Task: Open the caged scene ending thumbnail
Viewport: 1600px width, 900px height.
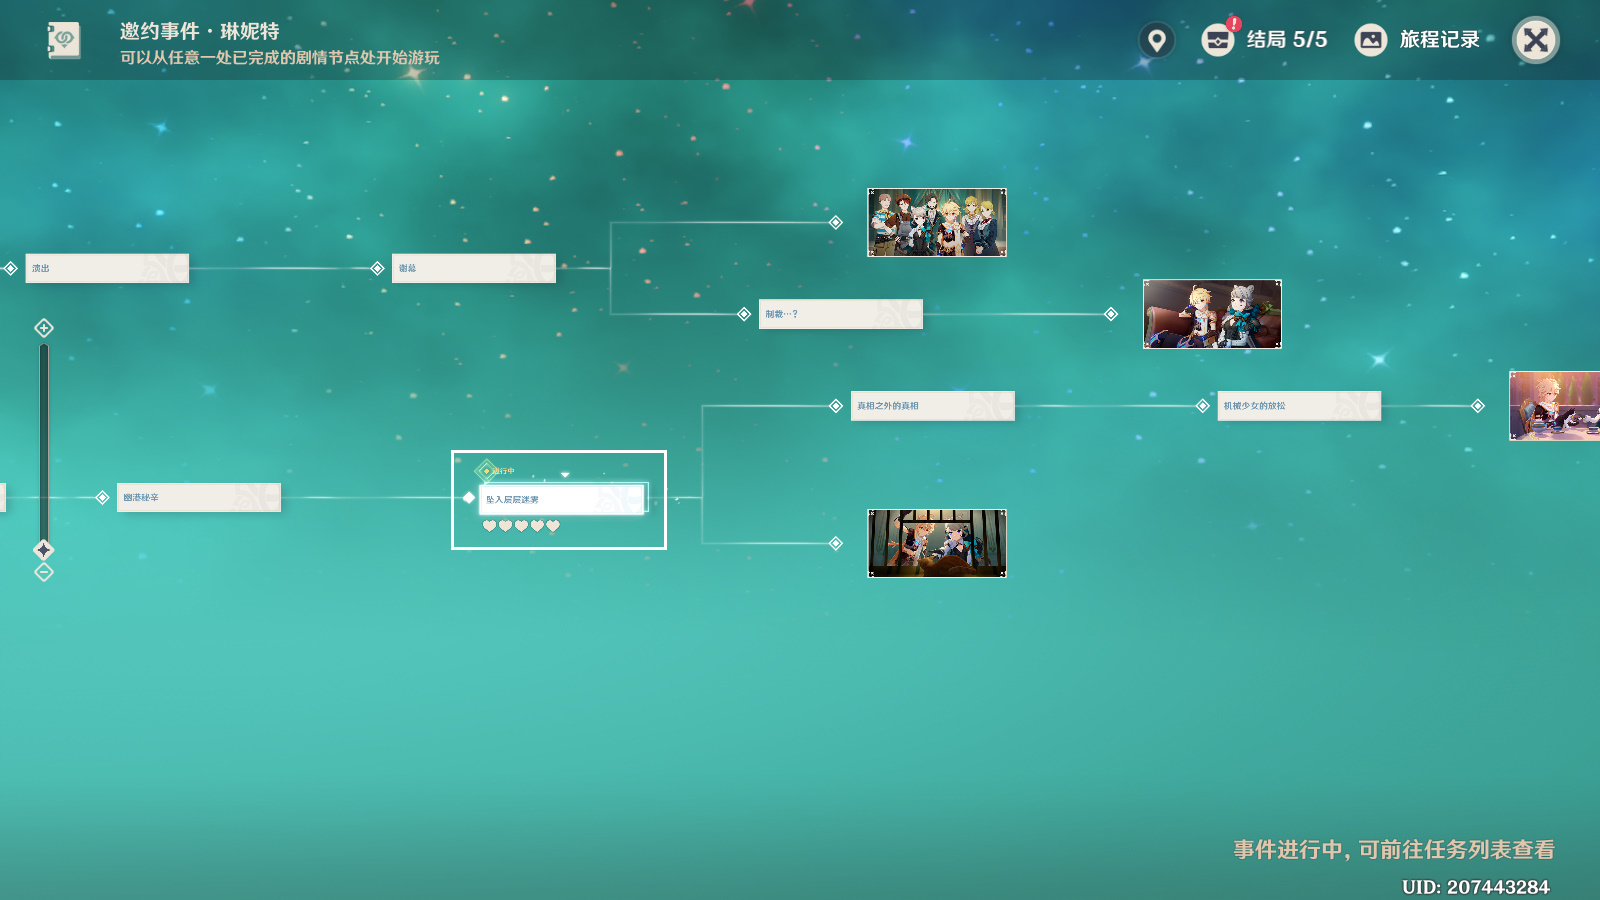Action: 937,544
